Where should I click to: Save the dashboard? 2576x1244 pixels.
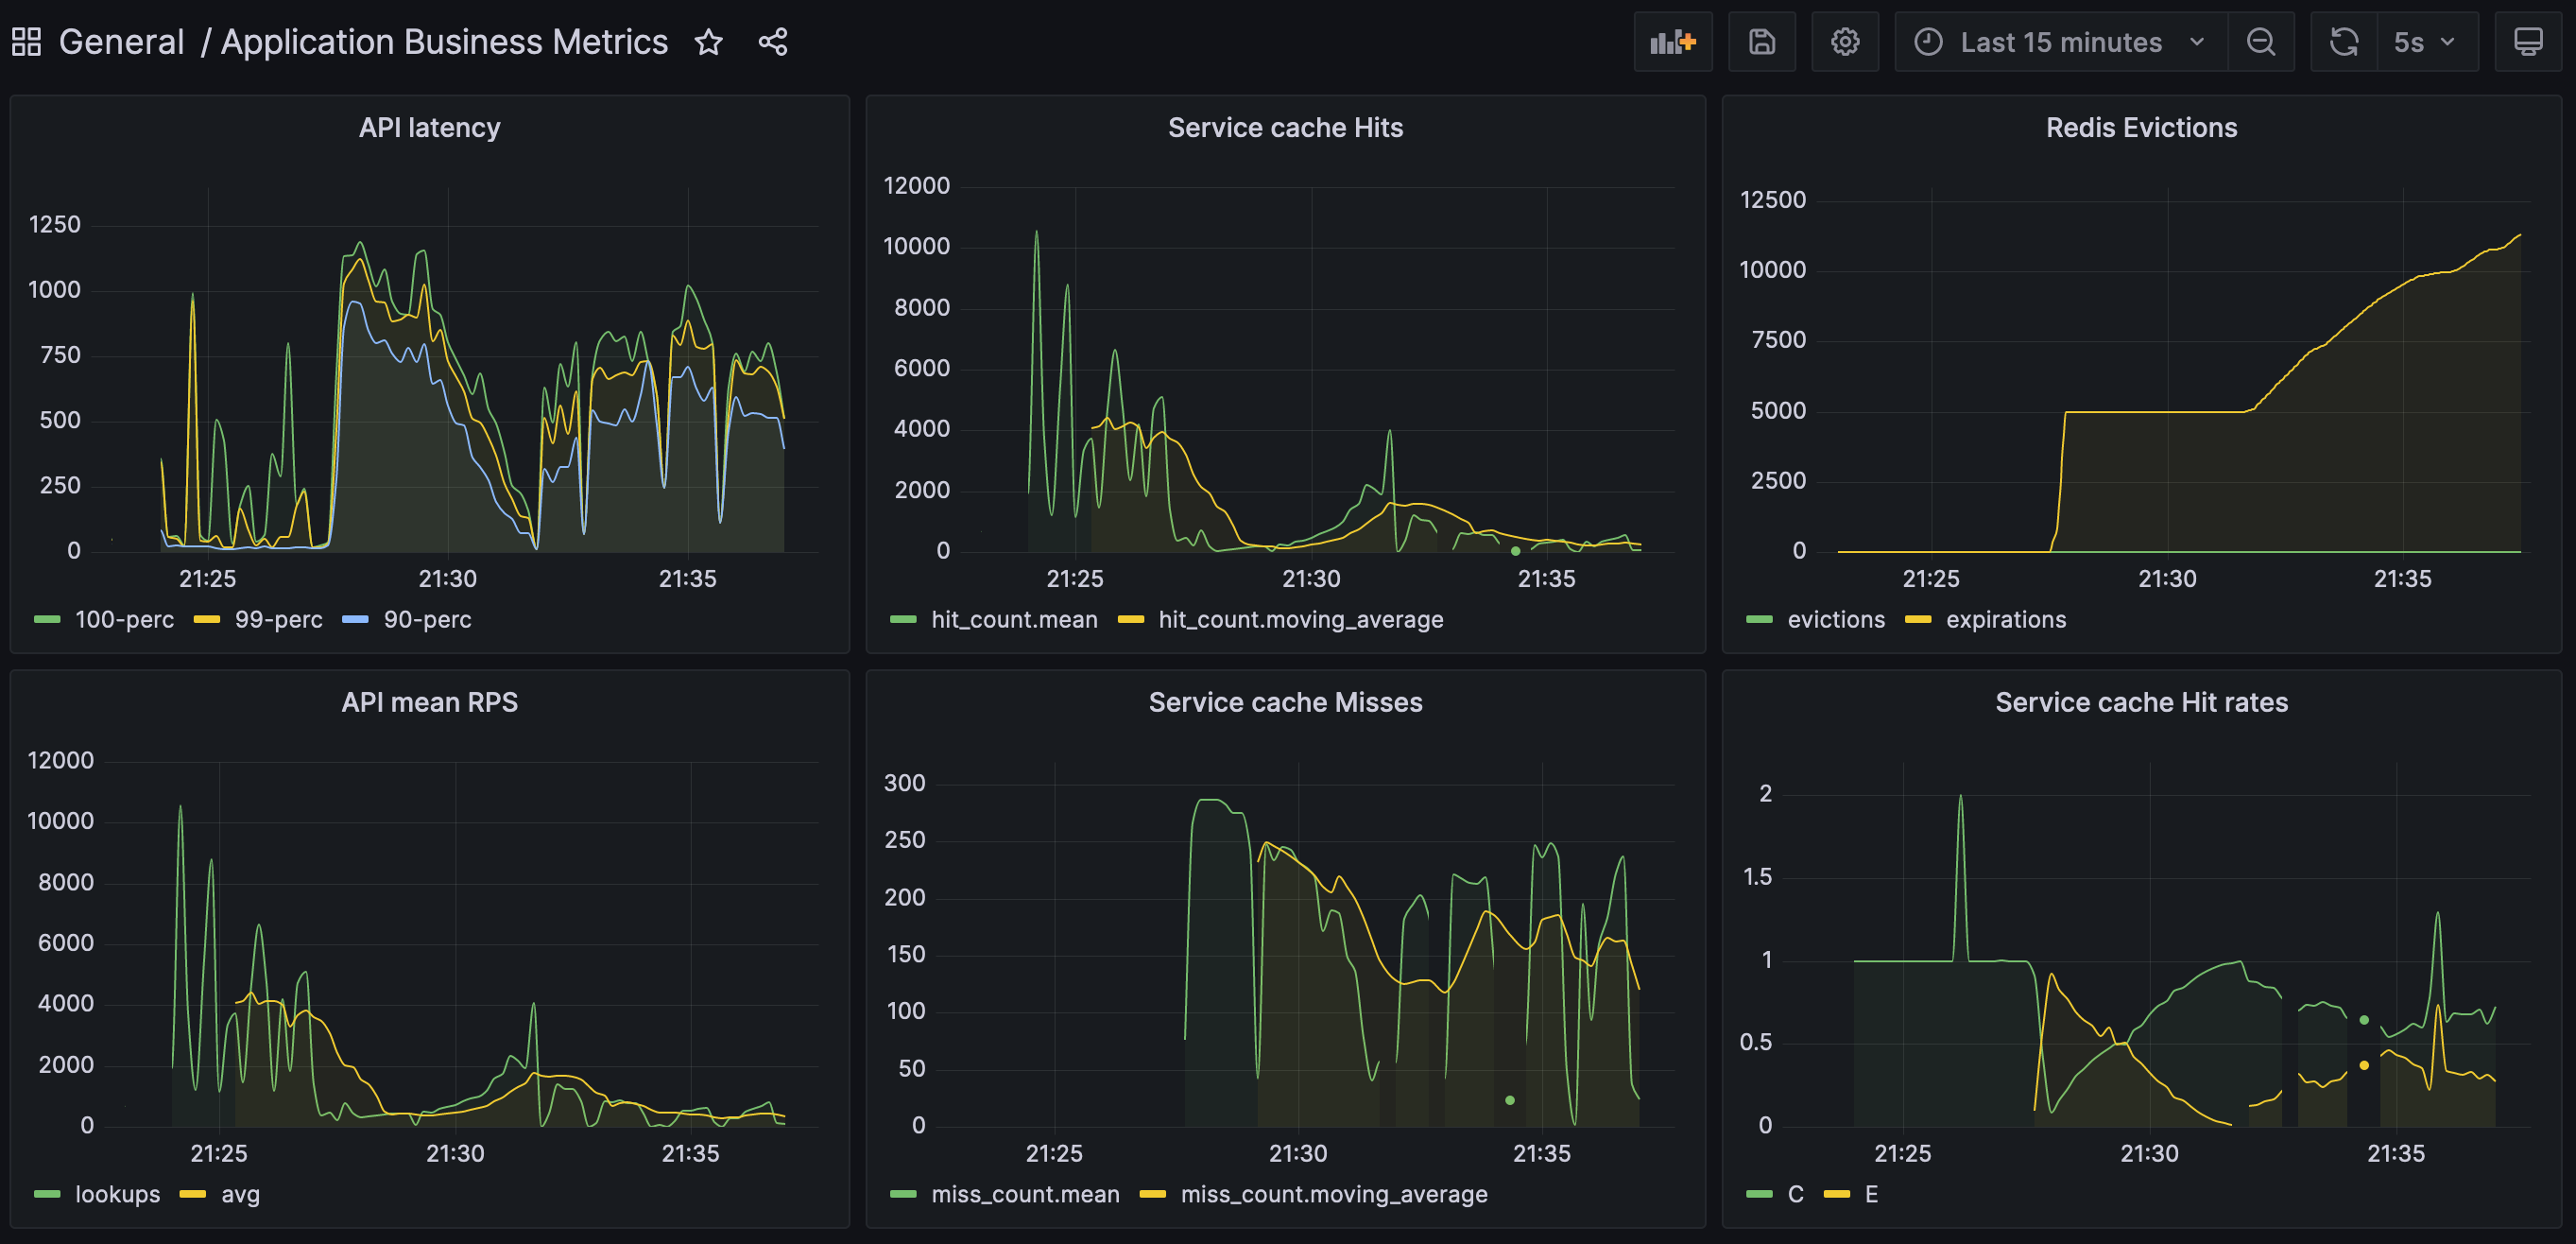[x=1762, y=42]
